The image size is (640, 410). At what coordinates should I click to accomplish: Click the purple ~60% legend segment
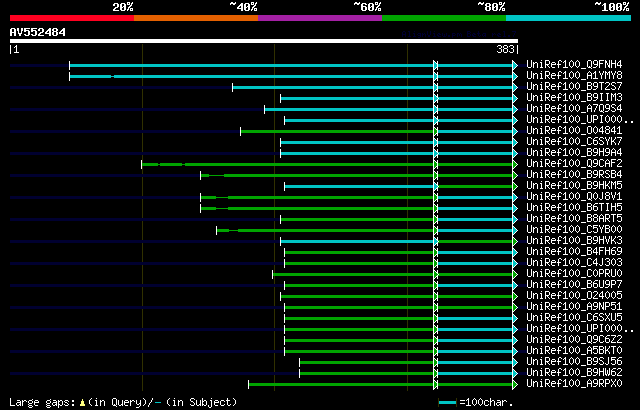click(320, 18)
